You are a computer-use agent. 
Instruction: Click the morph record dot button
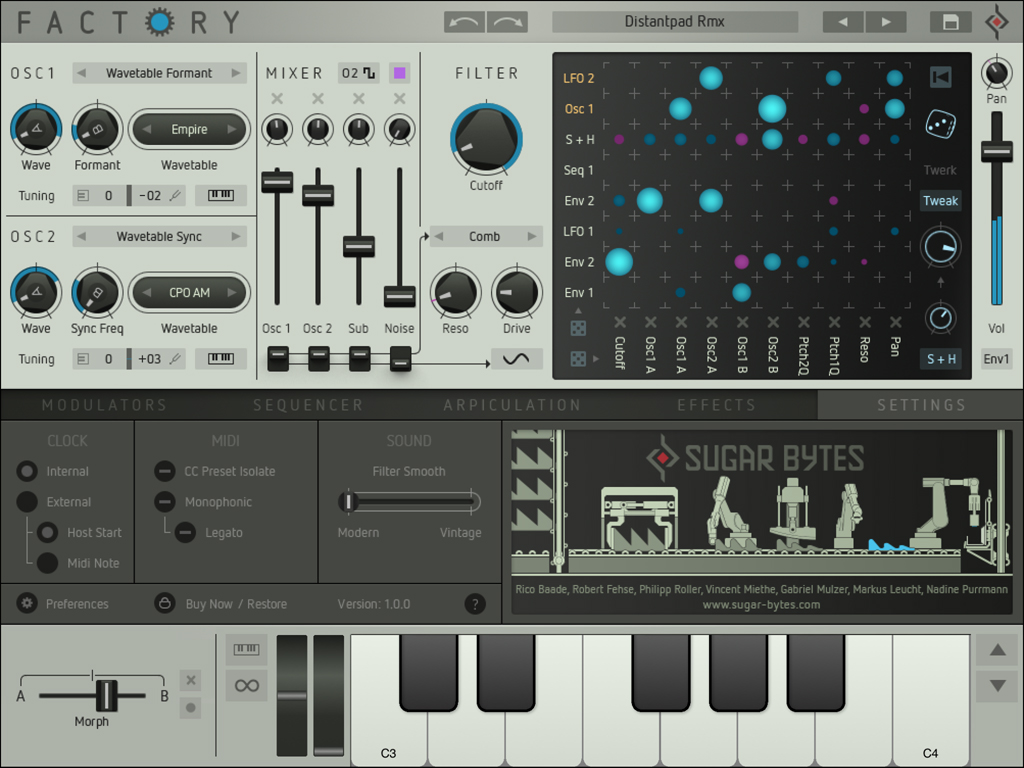[191, 708]
